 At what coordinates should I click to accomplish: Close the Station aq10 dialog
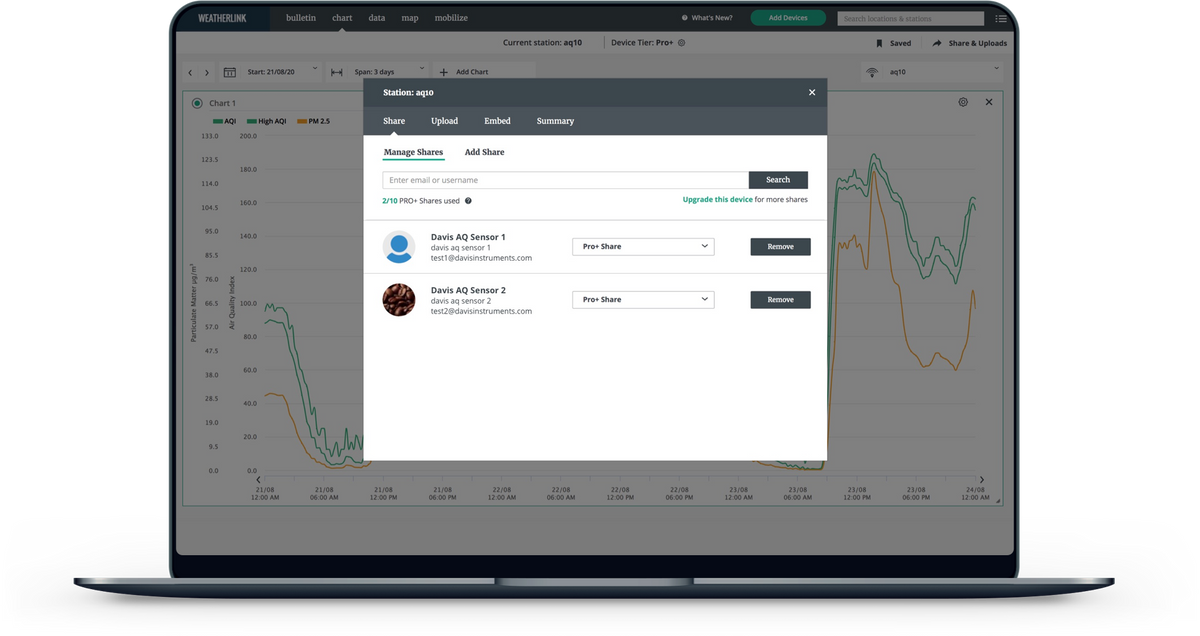[x=812, y=92]
